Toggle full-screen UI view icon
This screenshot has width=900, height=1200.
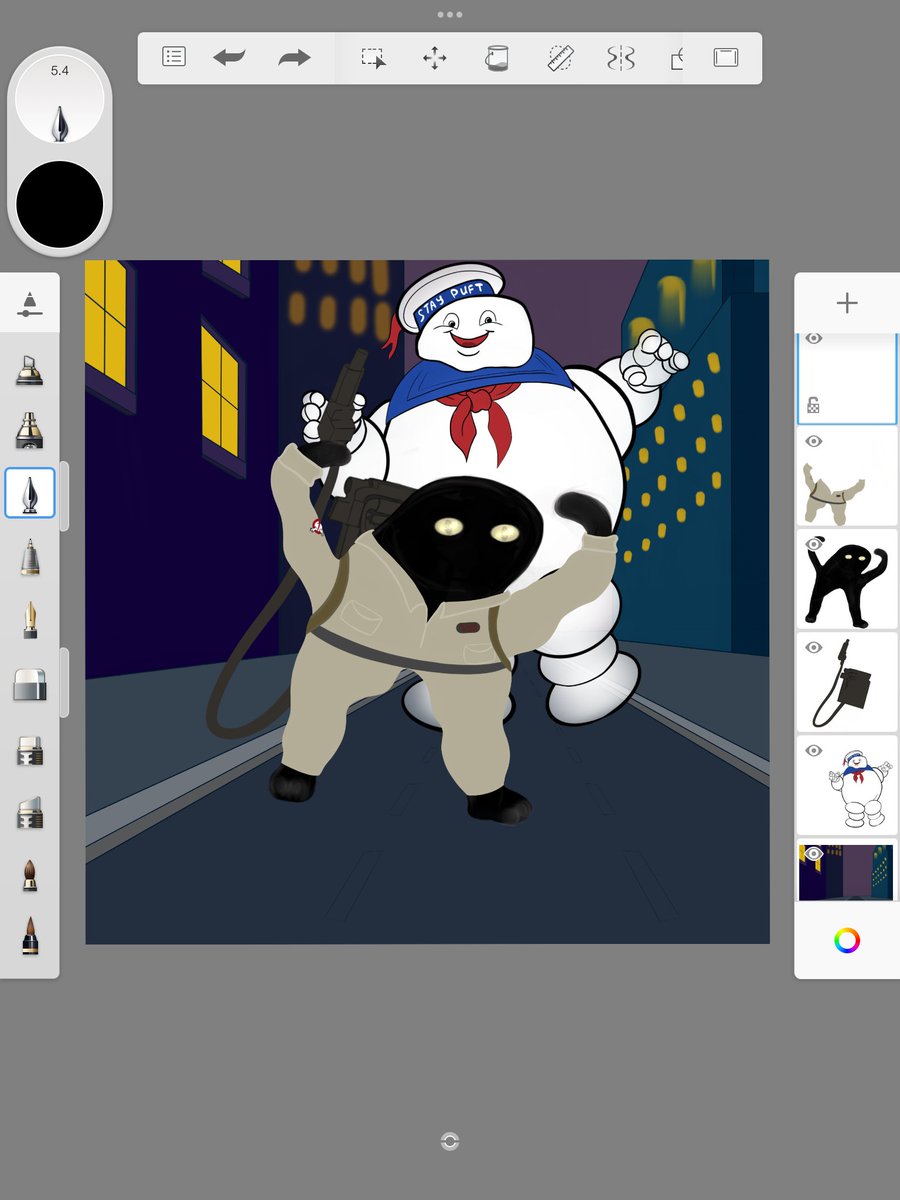tap(726, 58)
